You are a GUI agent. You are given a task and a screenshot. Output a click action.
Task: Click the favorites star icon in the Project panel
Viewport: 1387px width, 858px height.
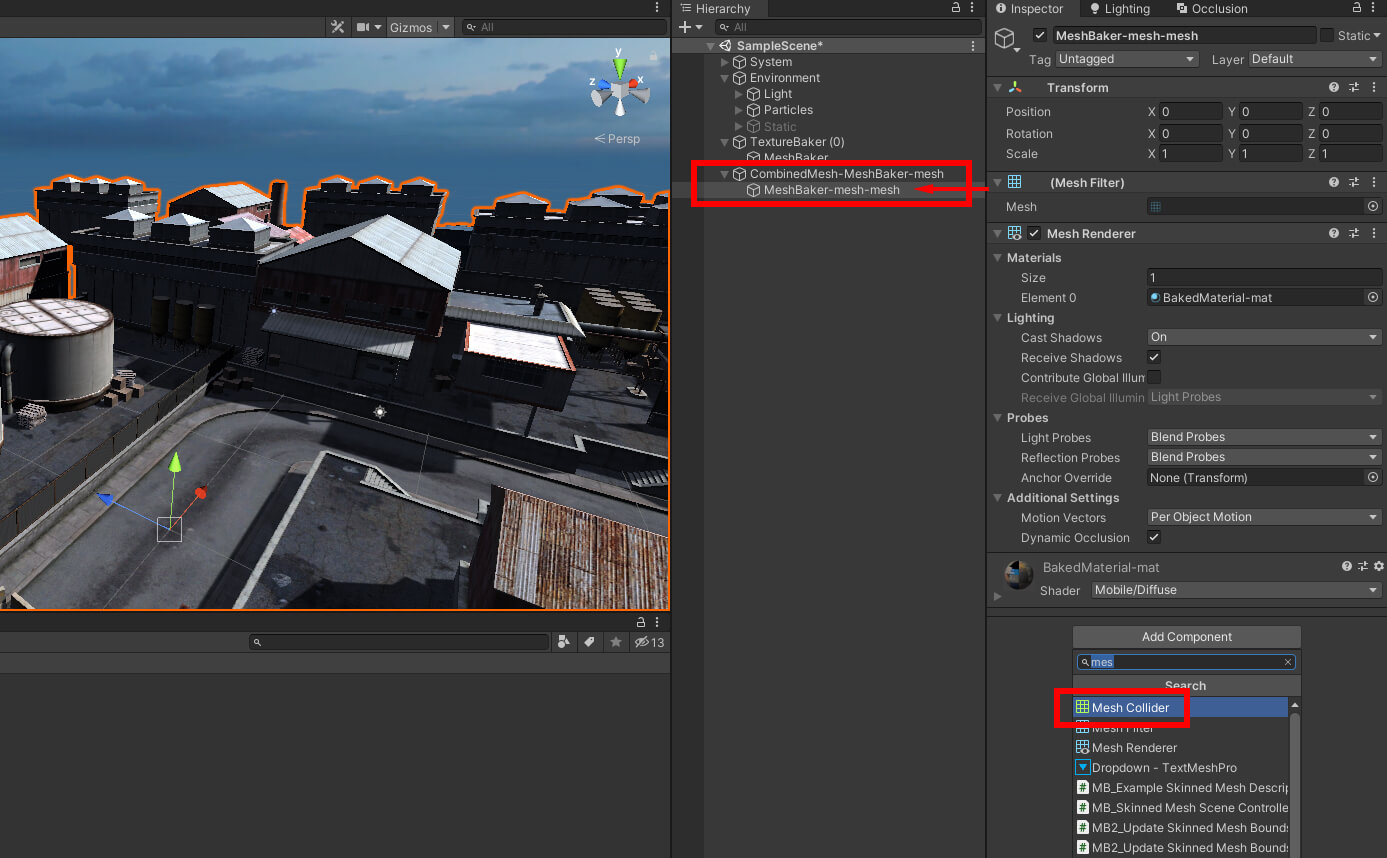click(615, 642)
